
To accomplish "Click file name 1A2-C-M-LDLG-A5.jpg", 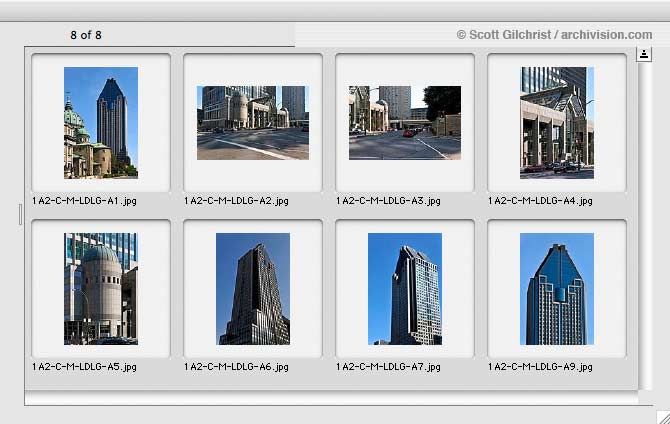I will pyautogui.click(x=85, y=367).
